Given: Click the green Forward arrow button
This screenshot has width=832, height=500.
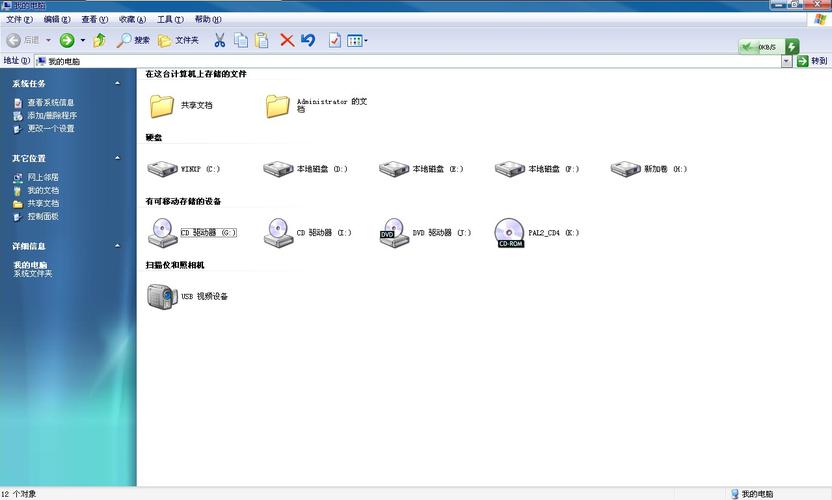Looking at the screenshot, I should click(66, 40).
